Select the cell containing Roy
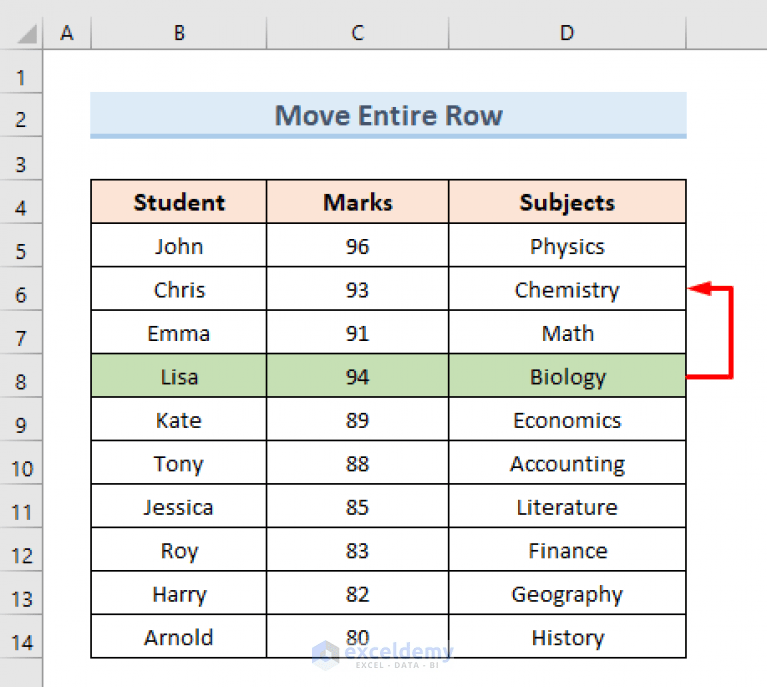The height and width of the screenshot is (687, 767). tap(179, 550)
